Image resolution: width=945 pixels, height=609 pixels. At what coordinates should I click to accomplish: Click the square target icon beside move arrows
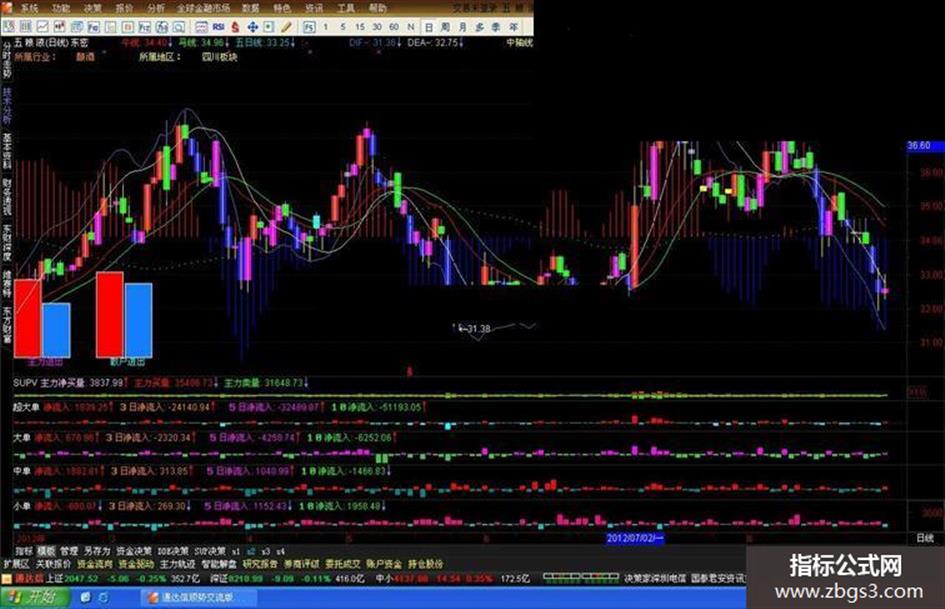(x=269, y=27)
